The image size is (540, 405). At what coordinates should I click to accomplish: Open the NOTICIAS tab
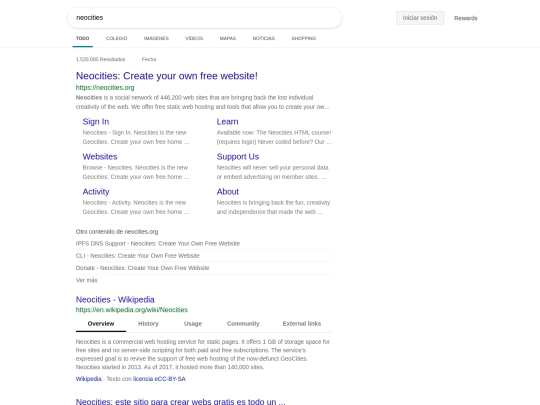tap(264, 38)
